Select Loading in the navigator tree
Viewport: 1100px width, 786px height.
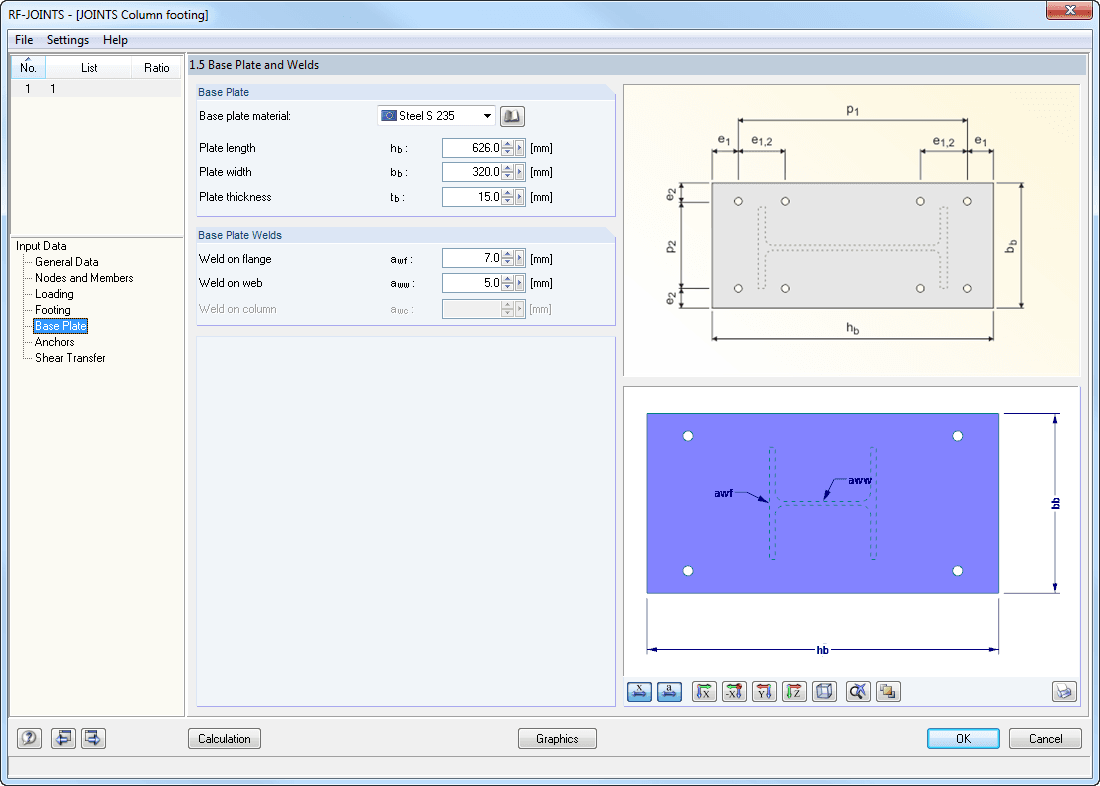click(54, 294)
